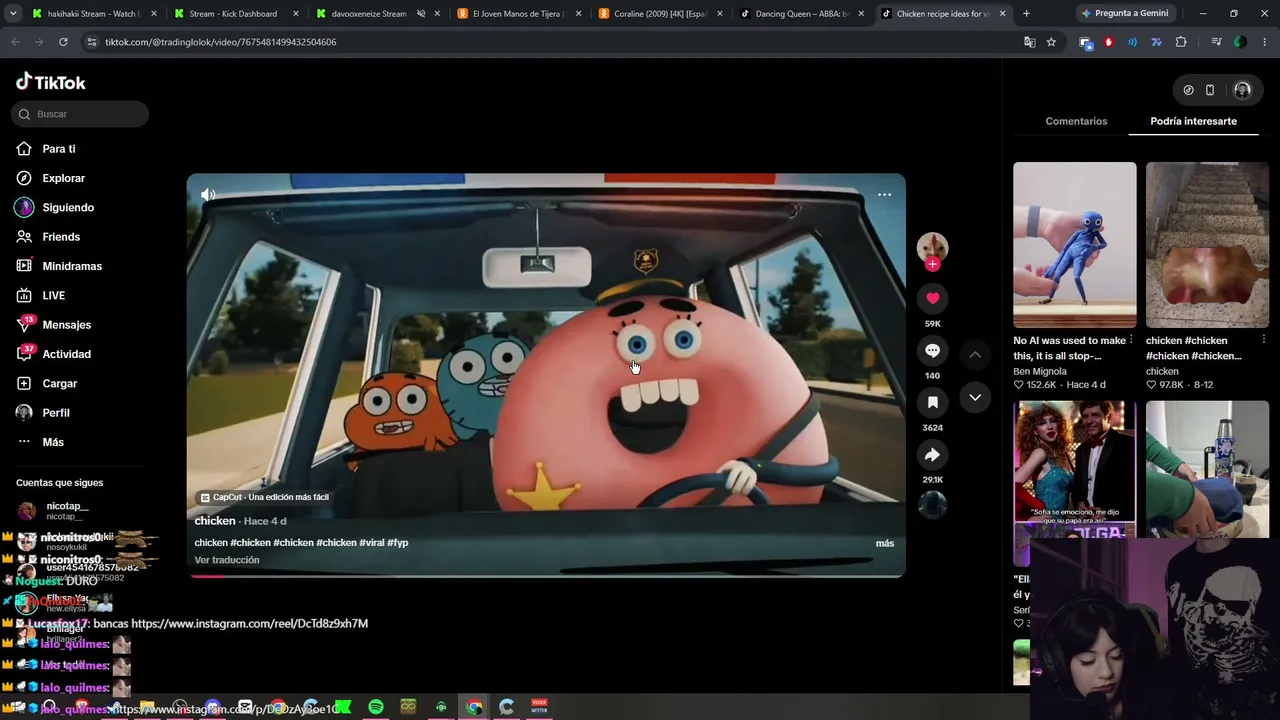The height and width of the screenshot is (720, 1280).
Task: Switch to the Comentarios tab
Action: point(1076,121)
